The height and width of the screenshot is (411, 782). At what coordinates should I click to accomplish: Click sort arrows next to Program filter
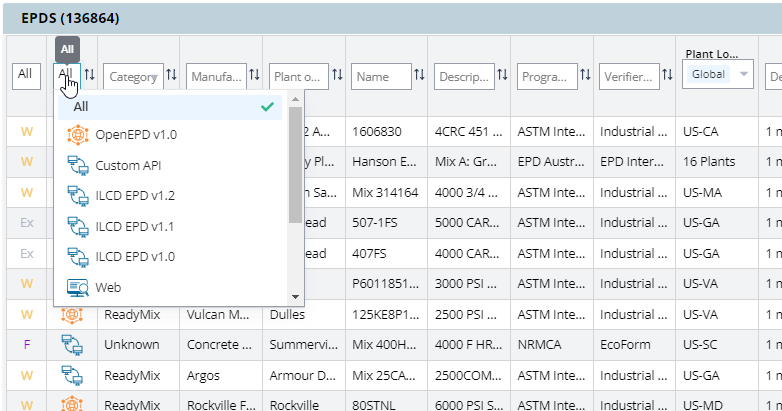click(583, 76)
